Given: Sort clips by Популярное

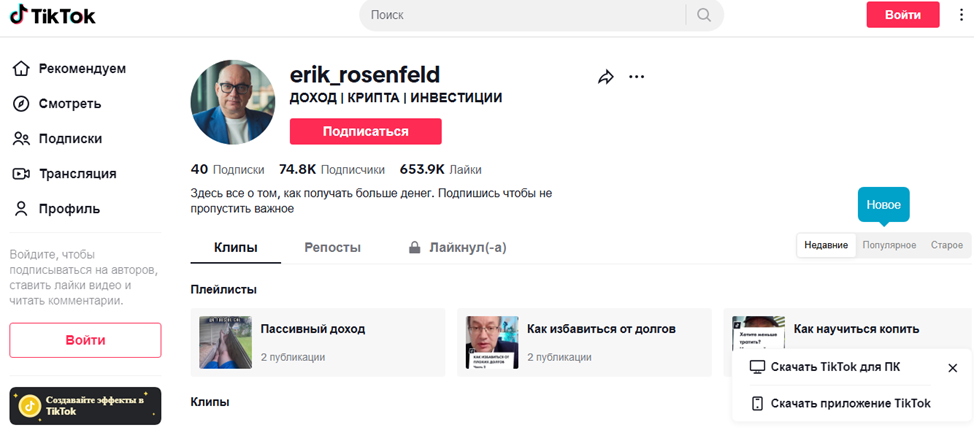Looking at the screenshot, I should point(889,245).
